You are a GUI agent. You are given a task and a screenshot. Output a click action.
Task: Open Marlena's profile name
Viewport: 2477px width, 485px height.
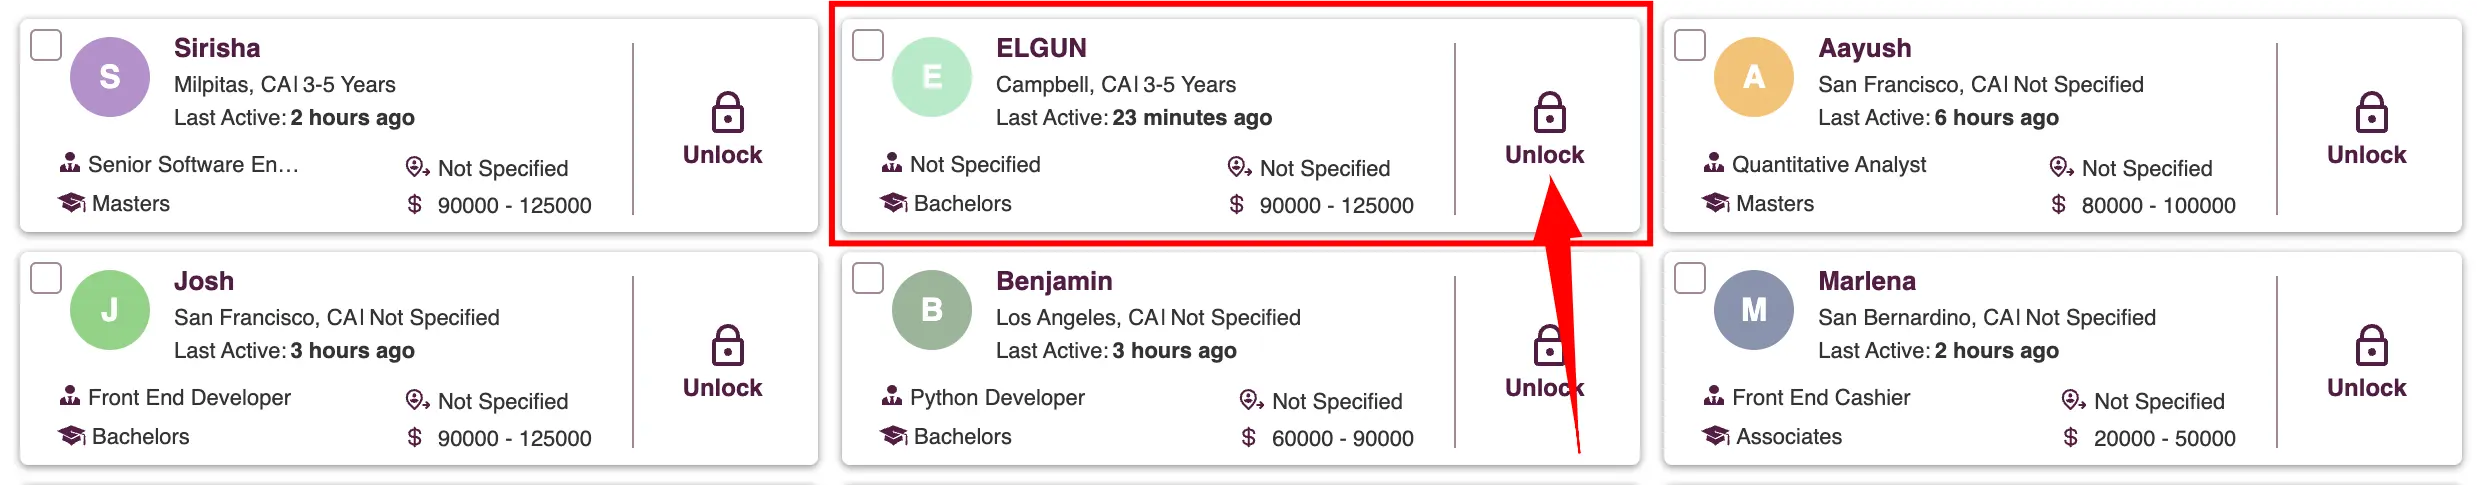pos(1866,281)
